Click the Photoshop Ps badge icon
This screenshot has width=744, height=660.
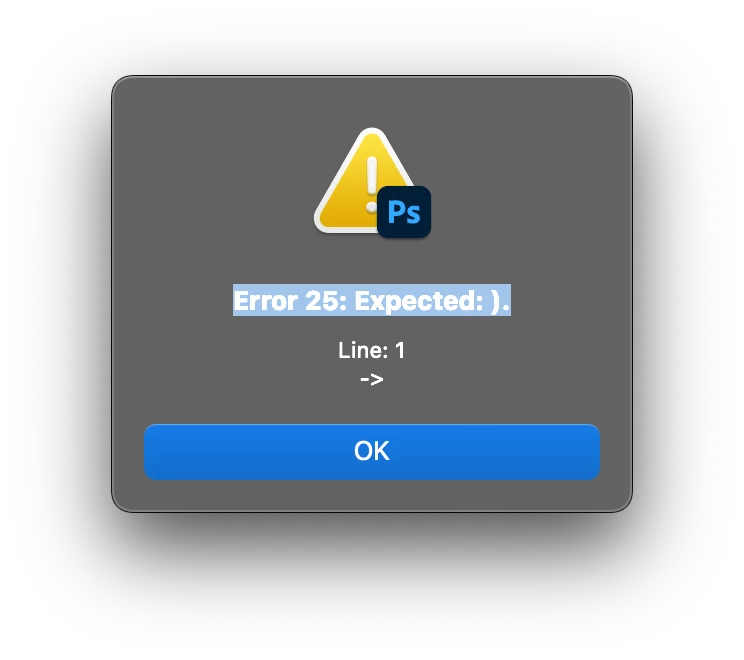pyautogui.click(x=404, y=212)
